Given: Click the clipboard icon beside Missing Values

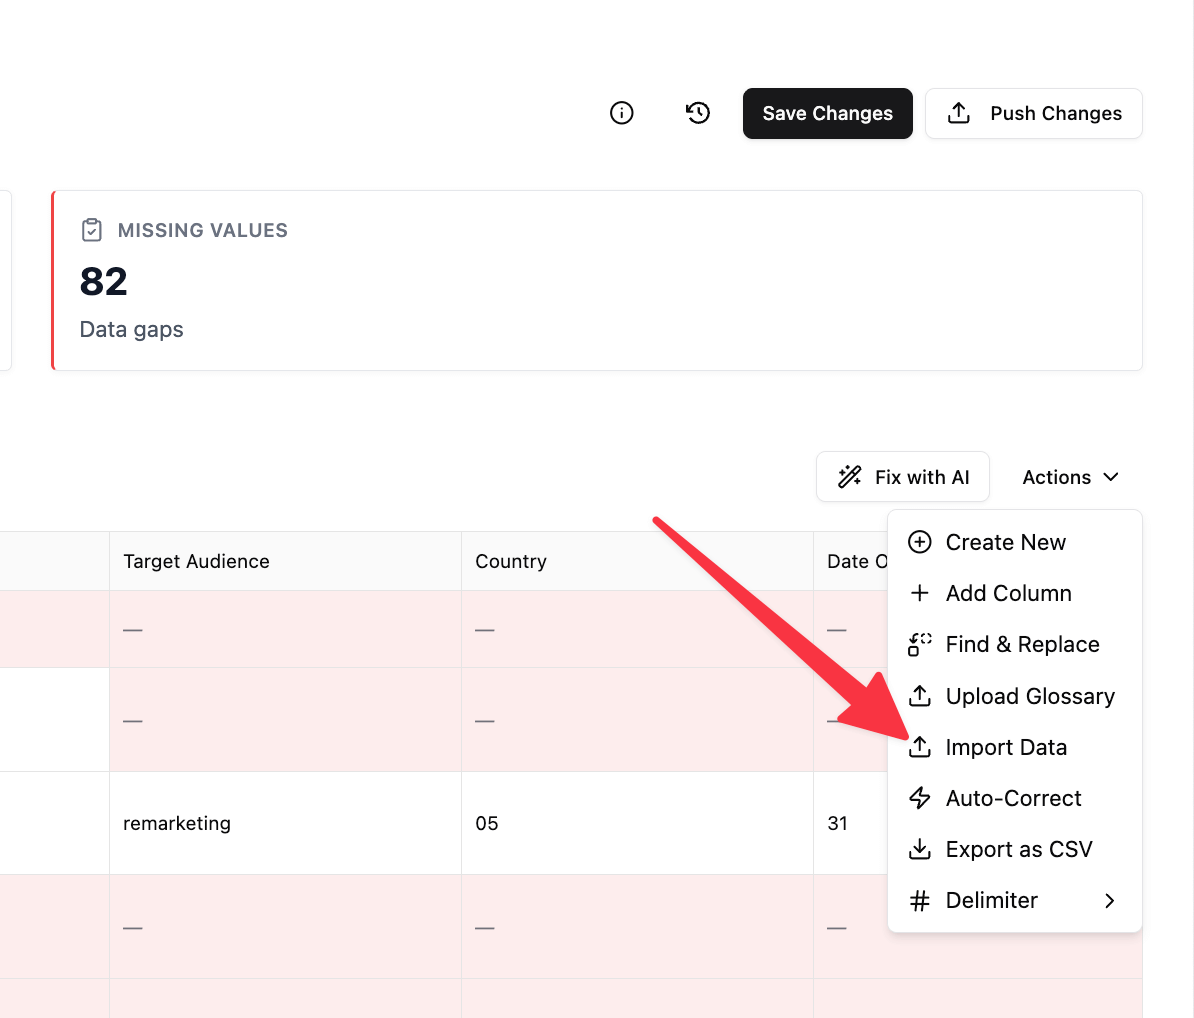Looking at the screenshot, I should point(92,230).
